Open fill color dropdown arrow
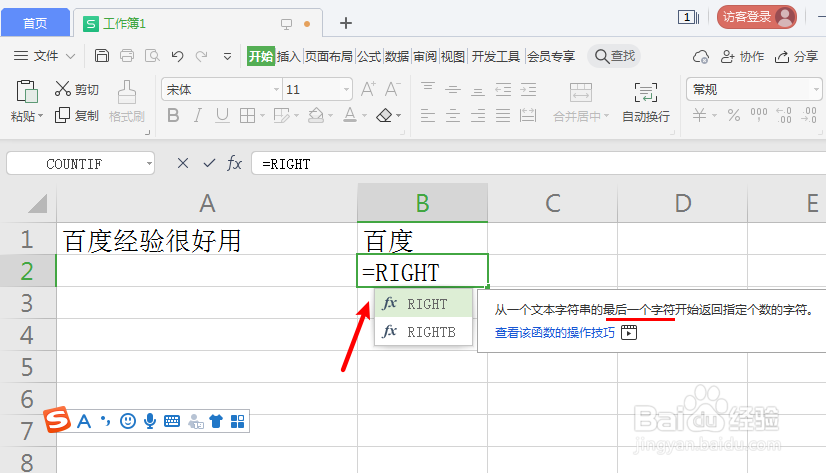The image size is (826, 473). tap(330, 115)
